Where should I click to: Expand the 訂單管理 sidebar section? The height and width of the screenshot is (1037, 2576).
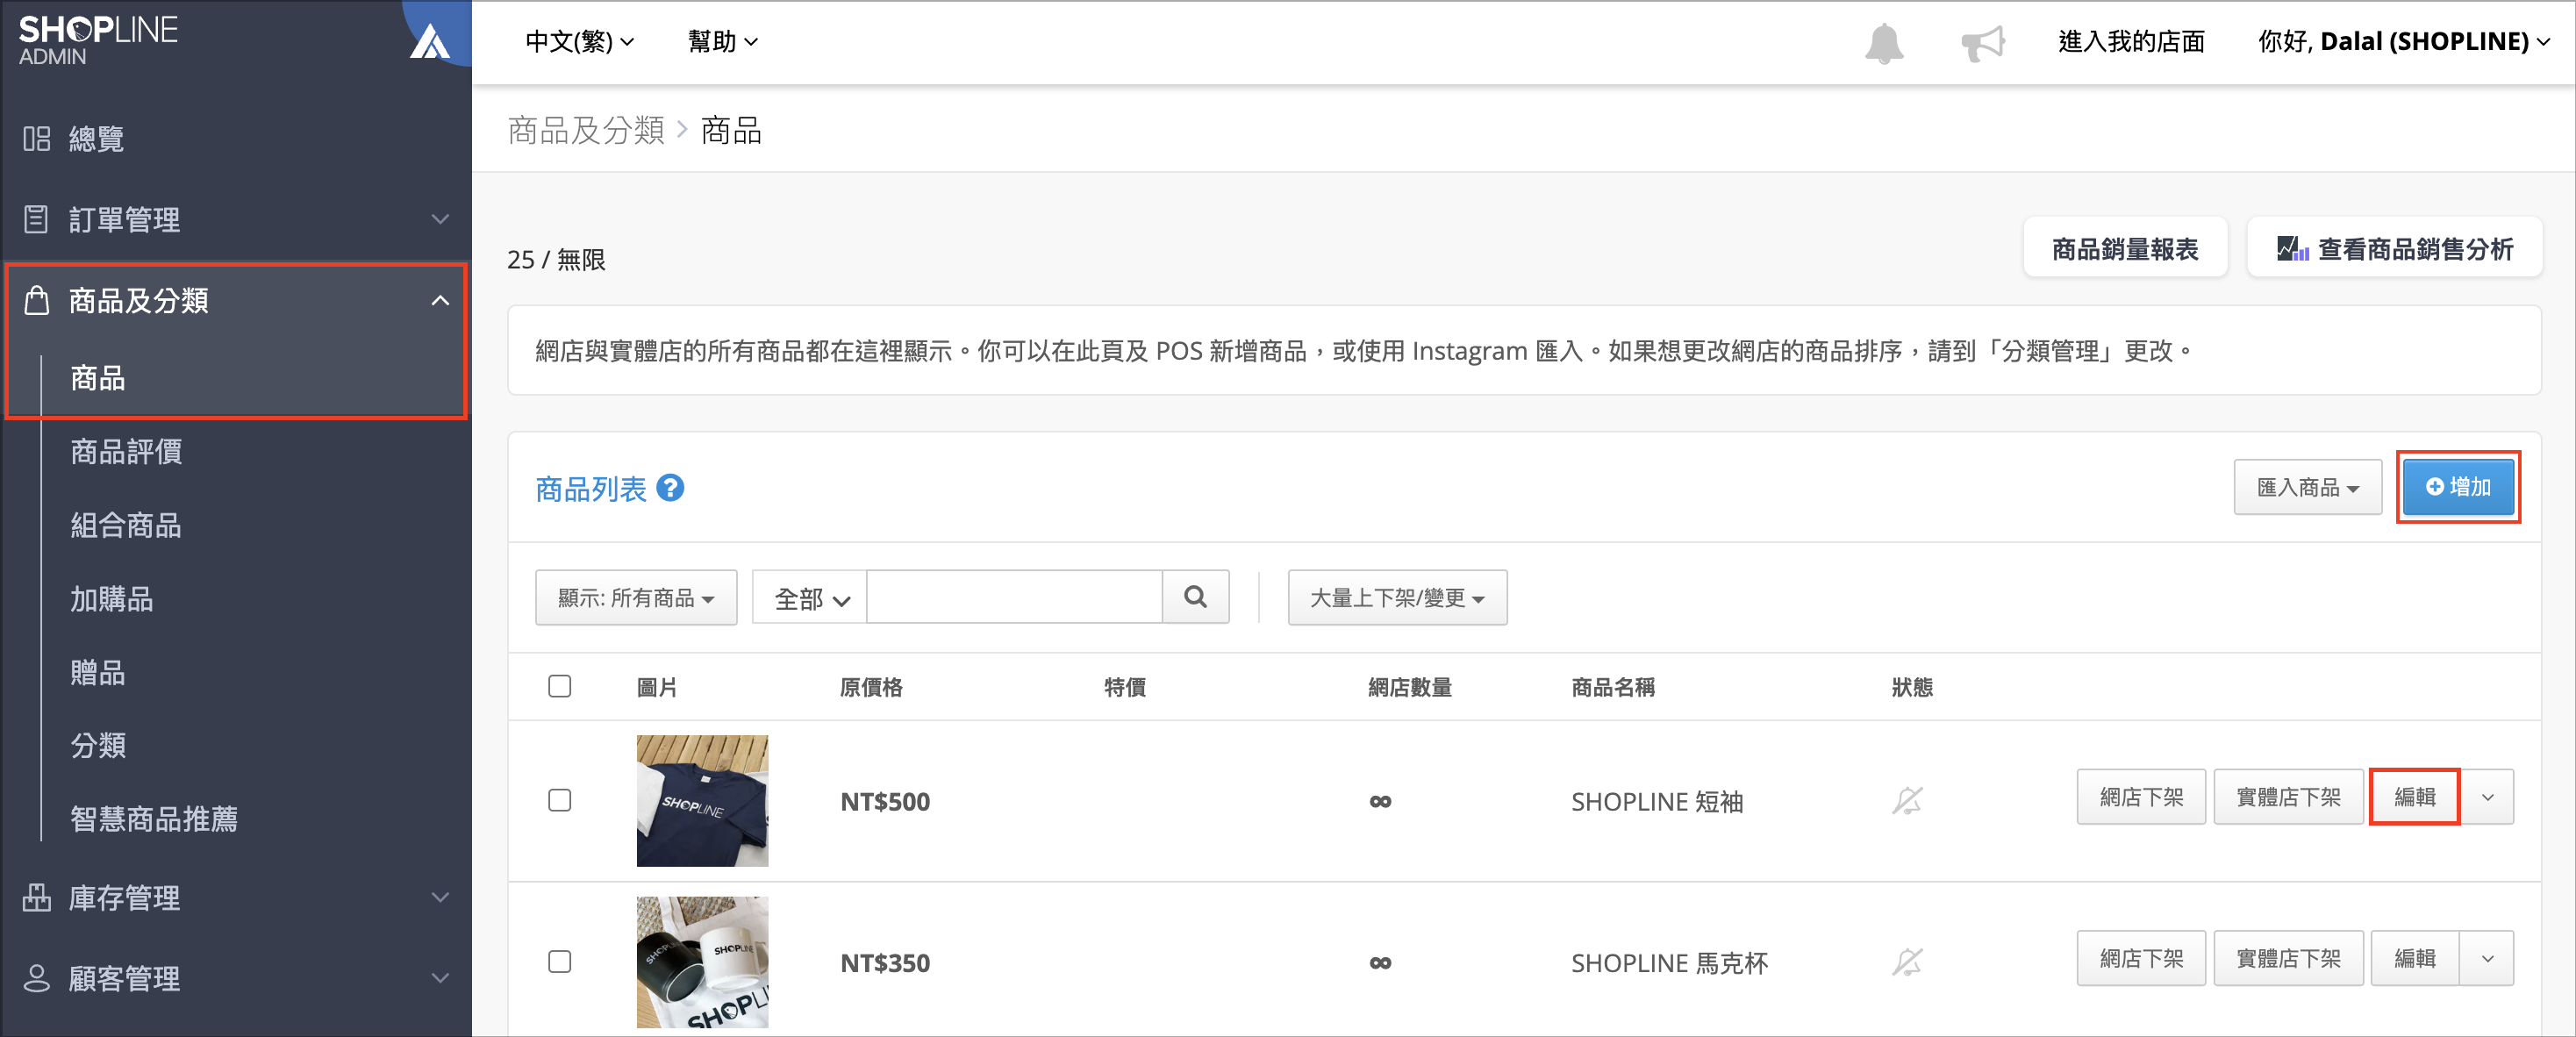(x=440, y=219)
